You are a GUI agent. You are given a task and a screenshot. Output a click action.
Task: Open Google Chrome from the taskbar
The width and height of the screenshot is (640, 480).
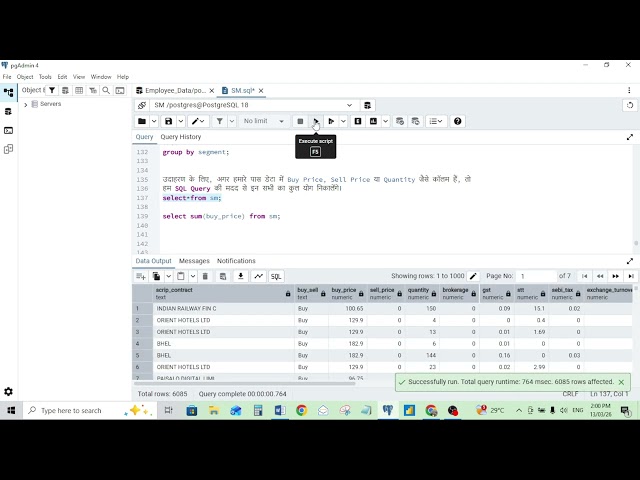[x=301, y=410]
